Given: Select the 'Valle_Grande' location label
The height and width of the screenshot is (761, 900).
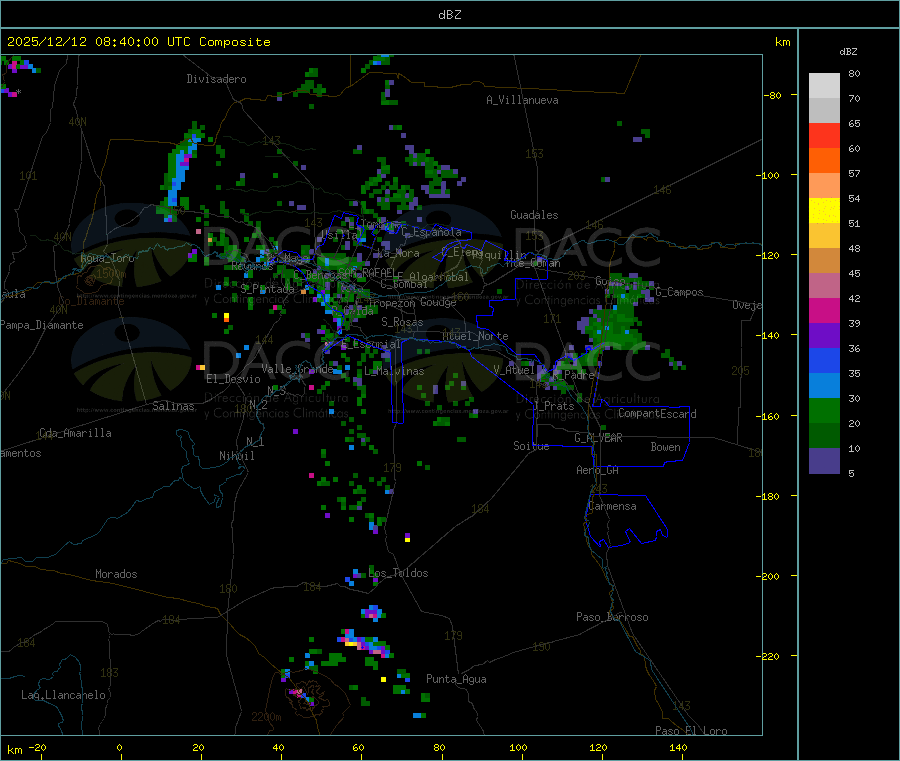Looking at the screenshot, I should pyautogui.click(x=297, y=368).
